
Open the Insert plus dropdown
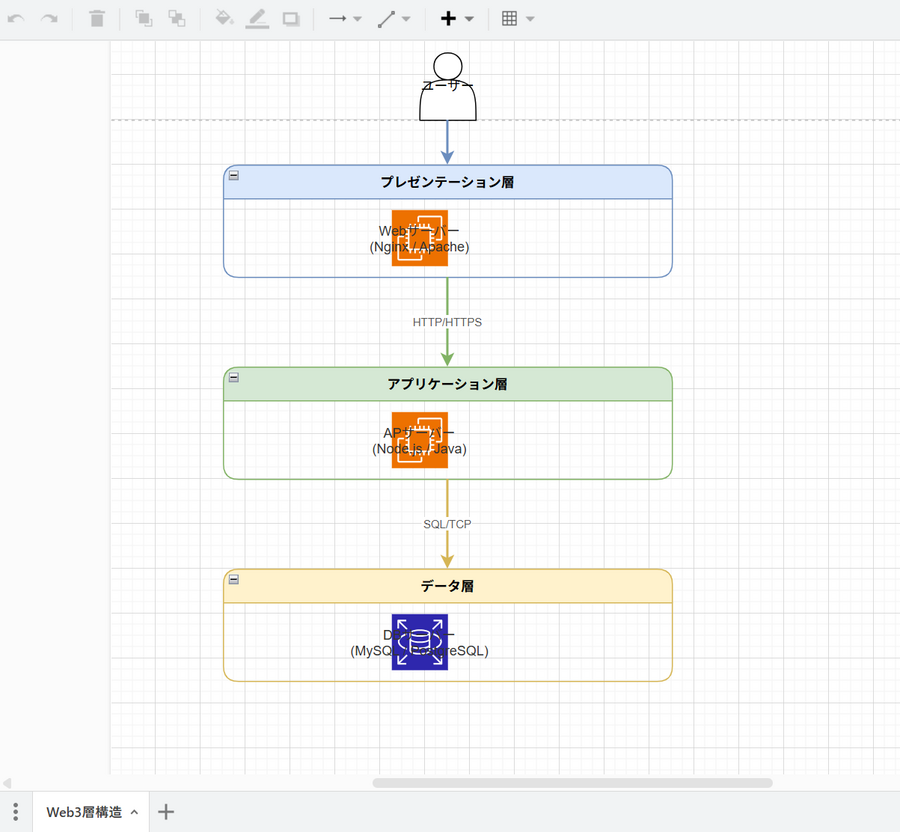pos(457,19)
